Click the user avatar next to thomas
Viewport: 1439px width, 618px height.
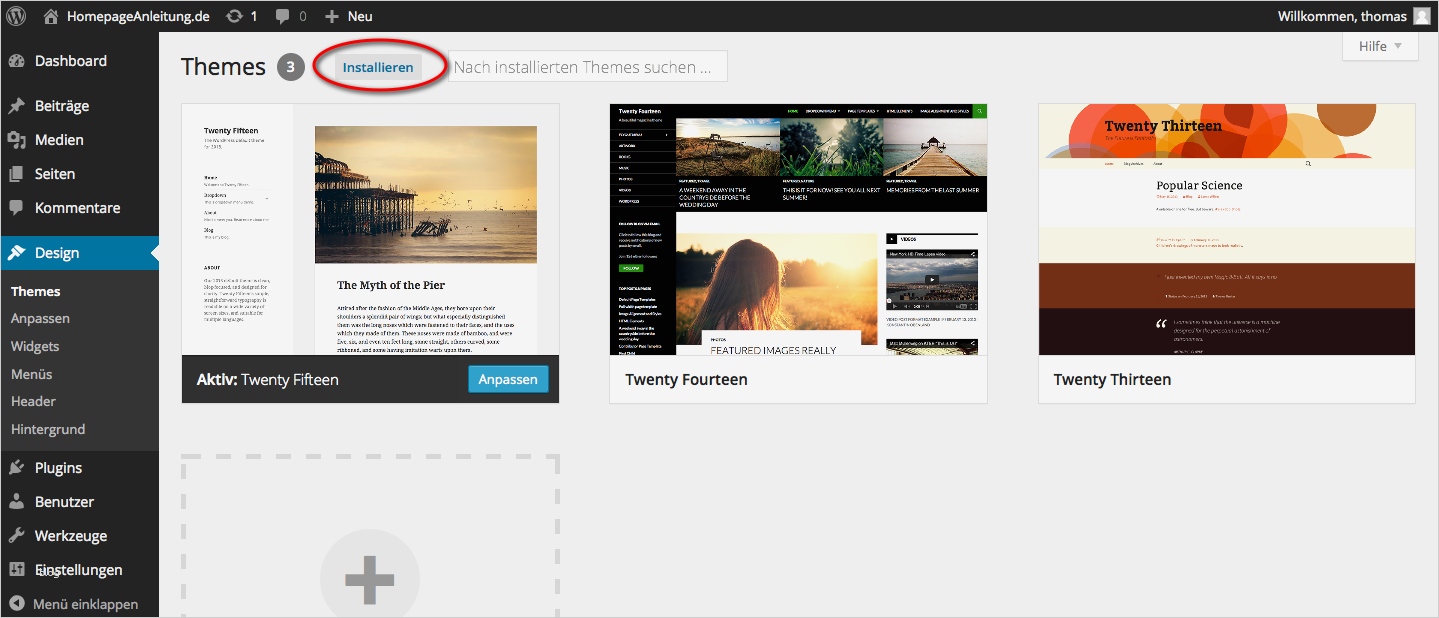(1422, 16)
